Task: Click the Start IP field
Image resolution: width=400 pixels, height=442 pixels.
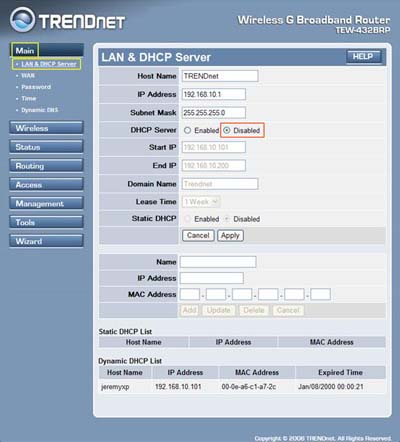Action: tap(214, 147)
